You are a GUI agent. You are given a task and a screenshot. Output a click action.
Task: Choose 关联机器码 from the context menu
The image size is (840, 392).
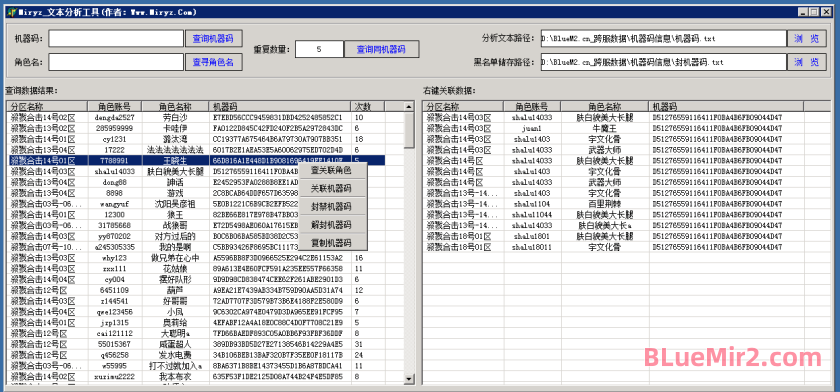(x=331, y=188)
